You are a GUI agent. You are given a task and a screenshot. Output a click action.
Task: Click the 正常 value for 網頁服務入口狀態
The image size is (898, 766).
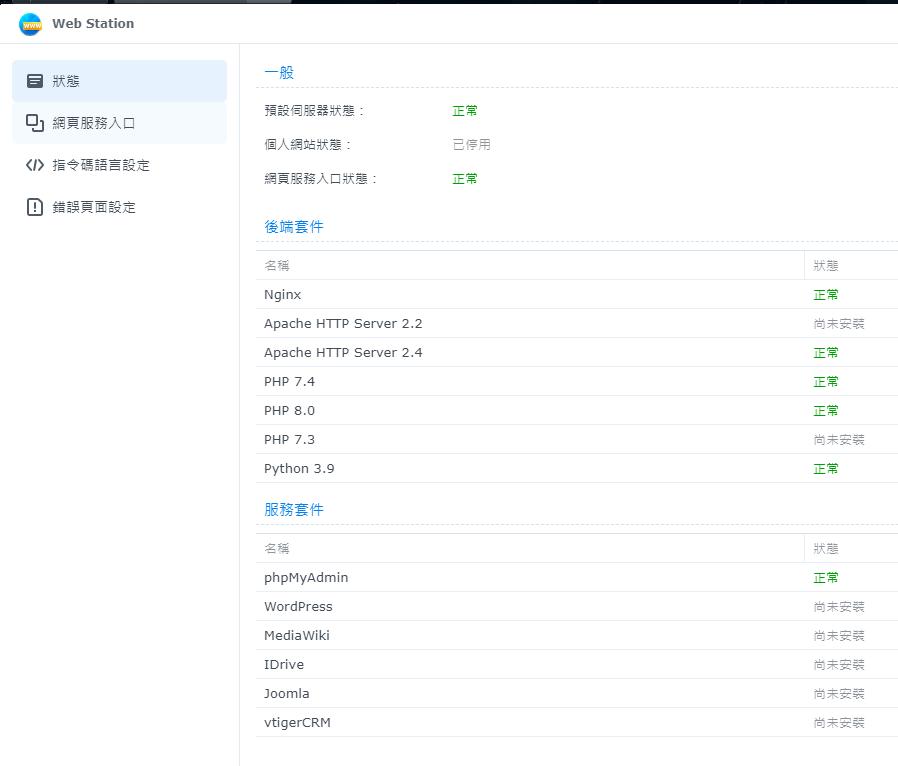[x=464, y=179]
